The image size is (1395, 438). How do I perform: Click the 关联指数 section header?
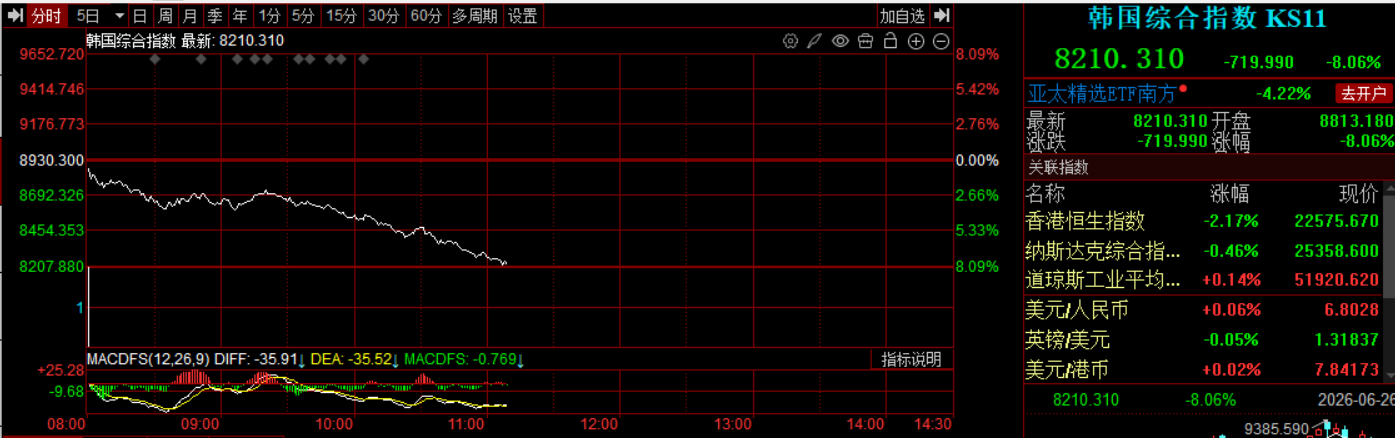tap(1059, 167)
